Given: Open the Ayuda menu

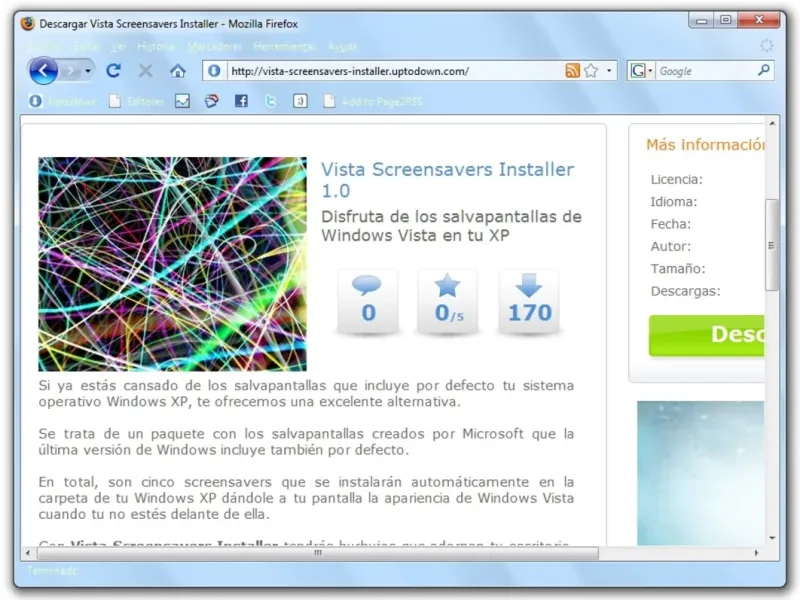Looking at the screenshot, I should coord(342,46).
